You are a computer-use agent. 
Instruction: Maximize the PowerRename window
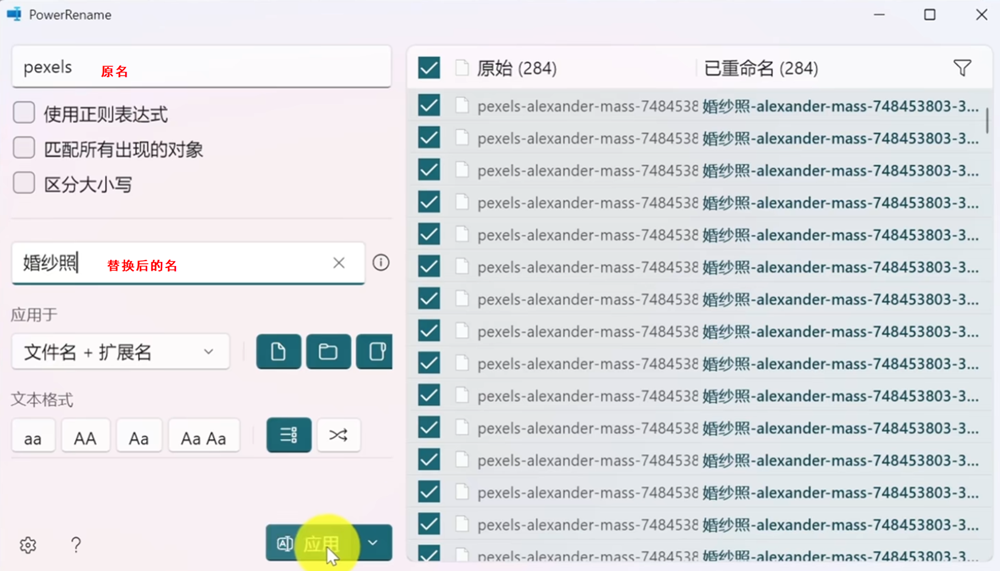coord(930,14)
